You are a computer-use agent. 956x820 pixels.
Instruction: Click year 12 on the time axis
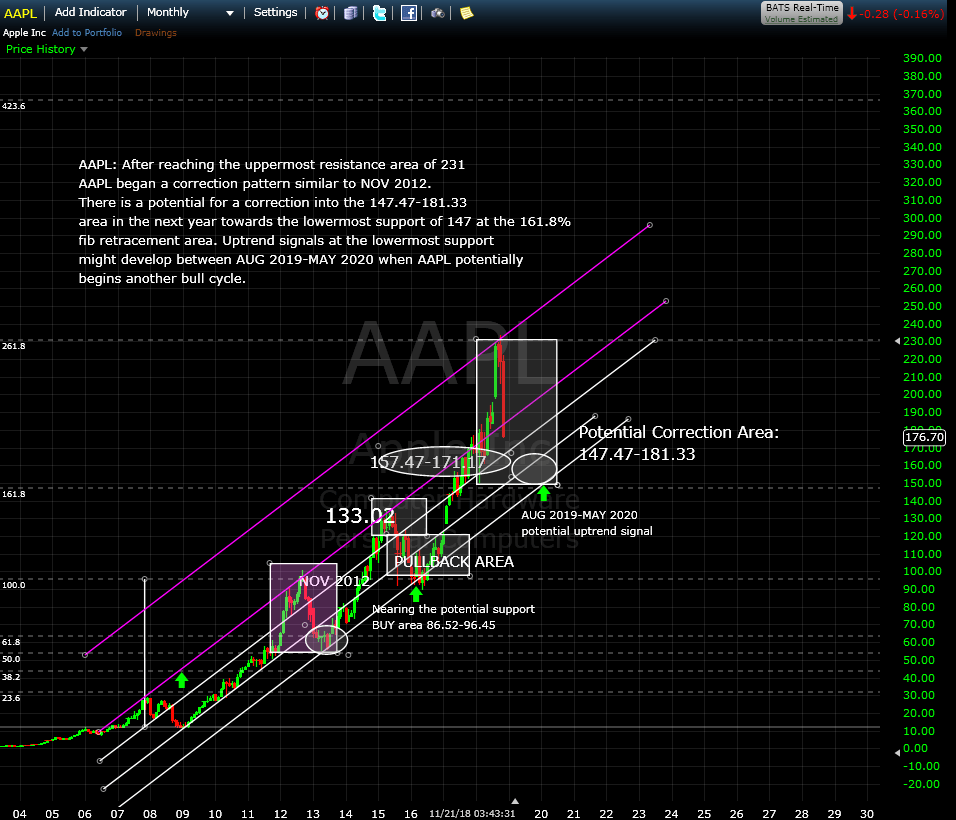(280, 813)
